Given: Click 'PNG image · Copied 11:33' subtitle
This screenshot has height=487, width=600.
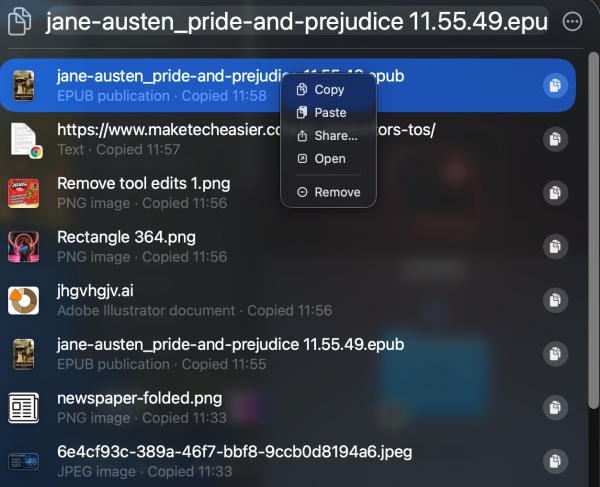Looking at the screenshot, I should point(142,418).
